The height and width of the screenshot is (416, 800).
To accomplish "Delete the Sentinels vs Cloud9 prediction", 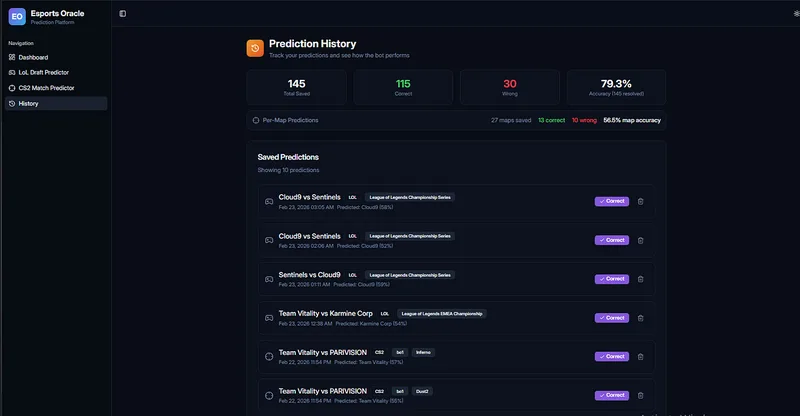I will click(640, 279).
